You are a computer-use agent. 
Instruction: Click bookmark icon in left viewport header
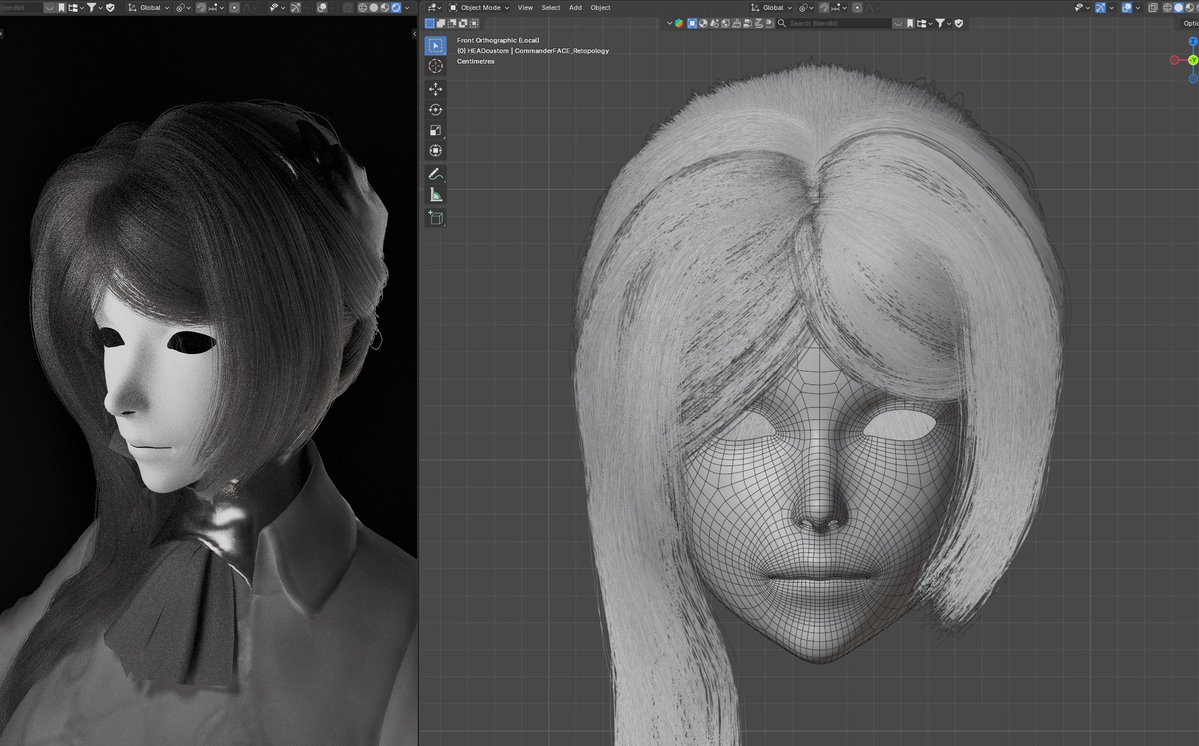(61, 8)
